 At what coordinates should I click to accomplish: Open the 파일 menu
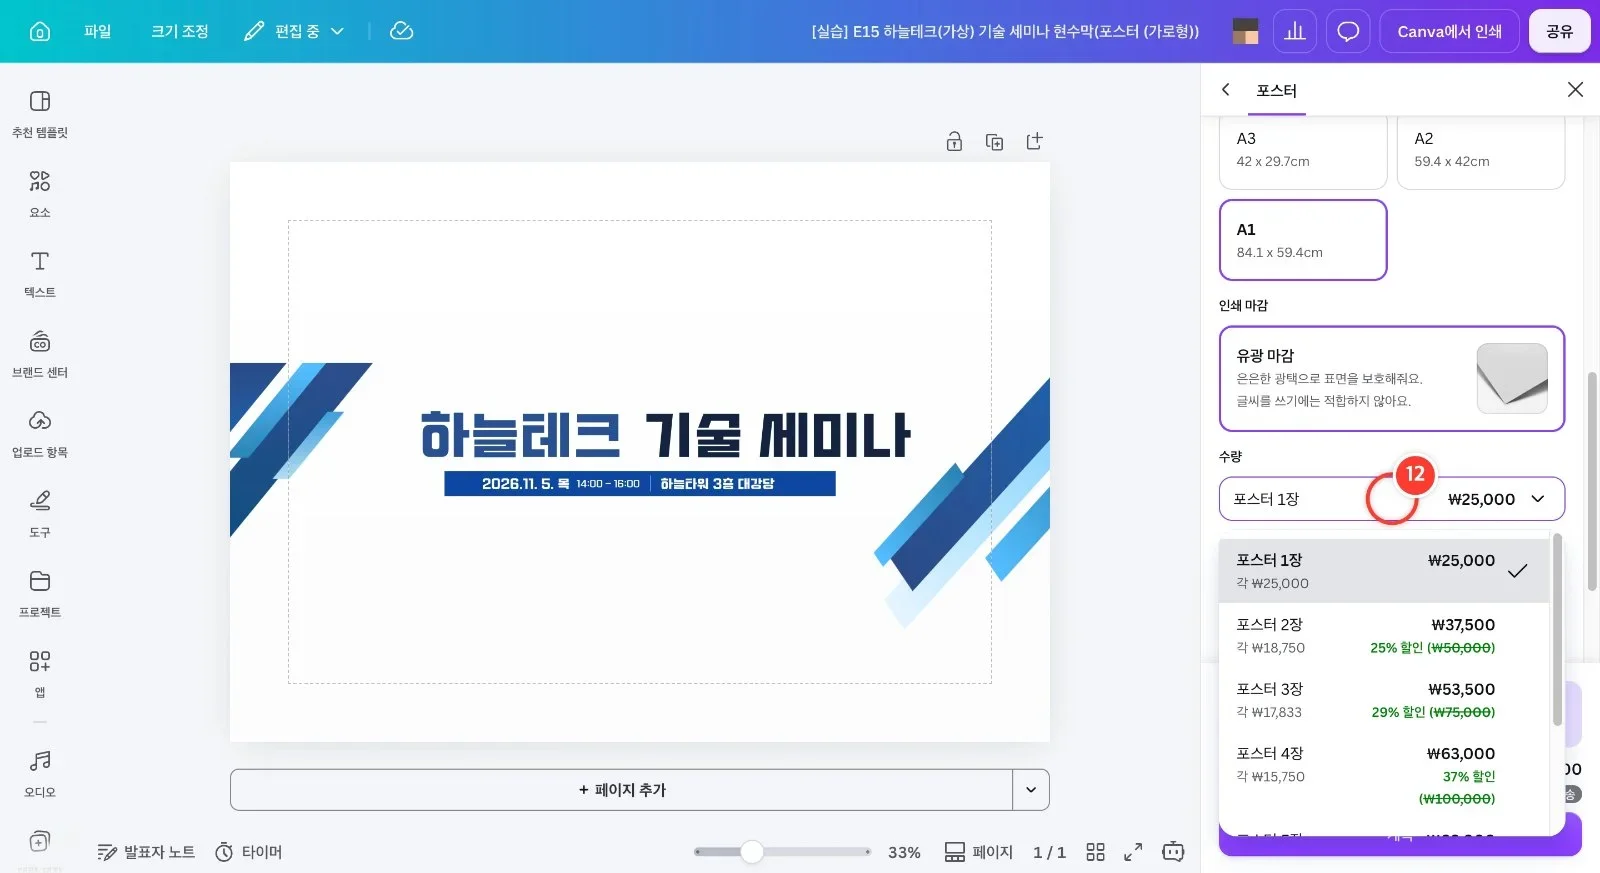[98, 31]
